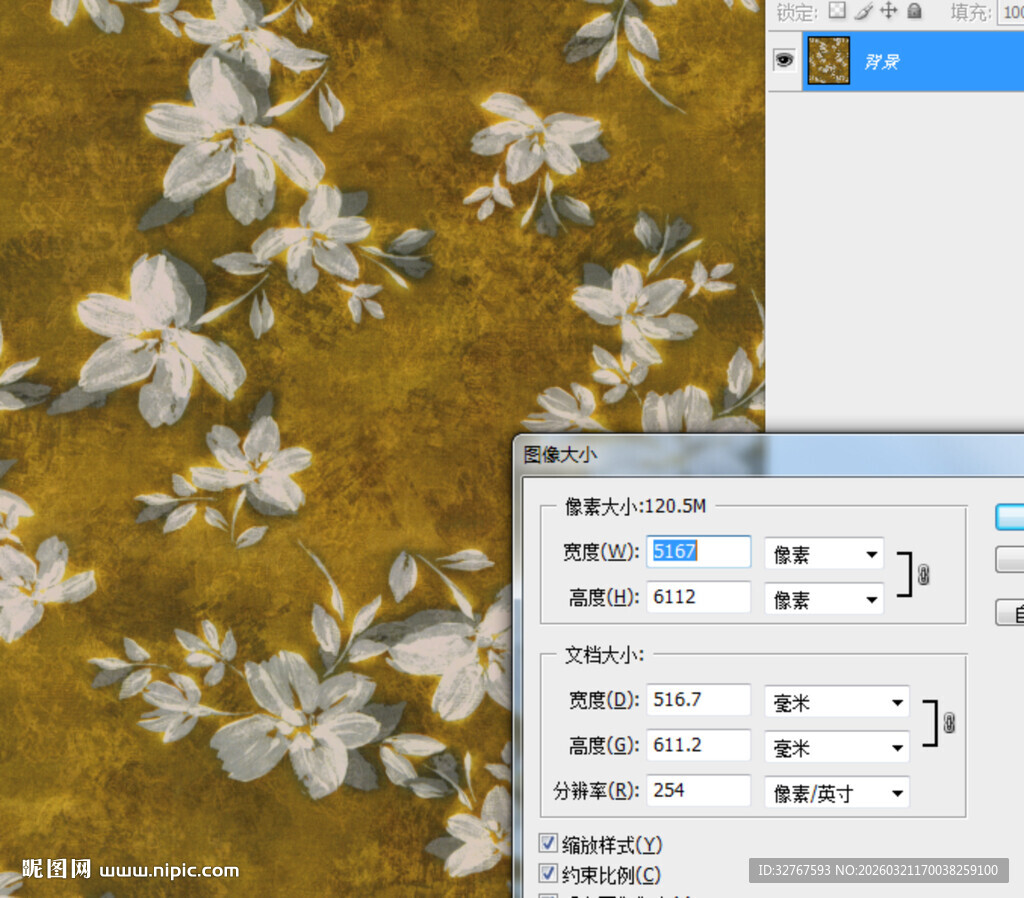Click the document size chain link icon
The image size is (1024, 898).
[948, 723]
